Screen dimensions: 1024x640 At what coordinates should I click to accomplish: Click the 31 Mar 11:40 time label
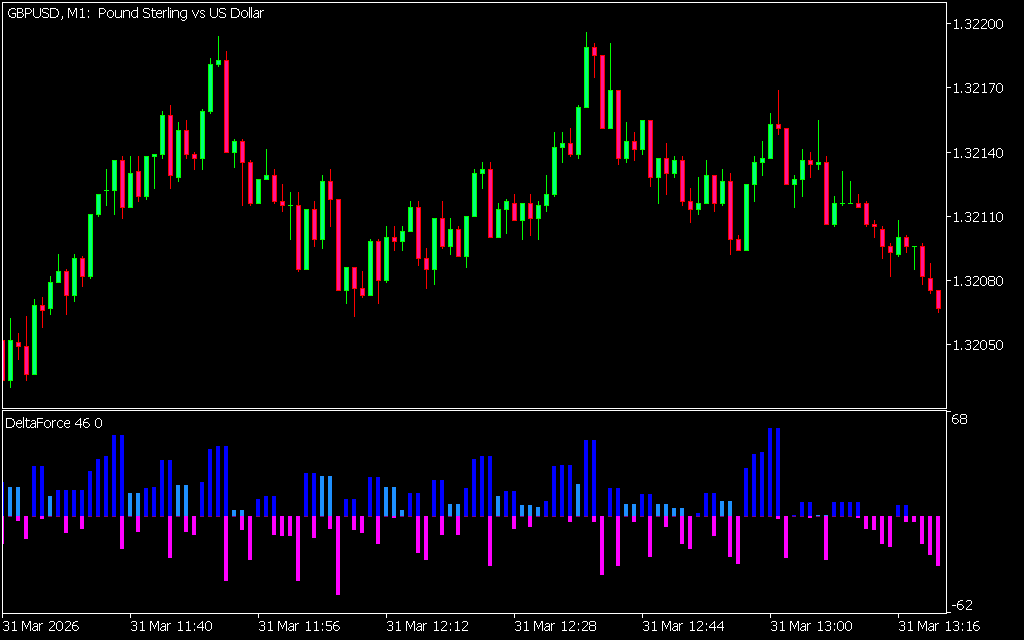[171, 626]
